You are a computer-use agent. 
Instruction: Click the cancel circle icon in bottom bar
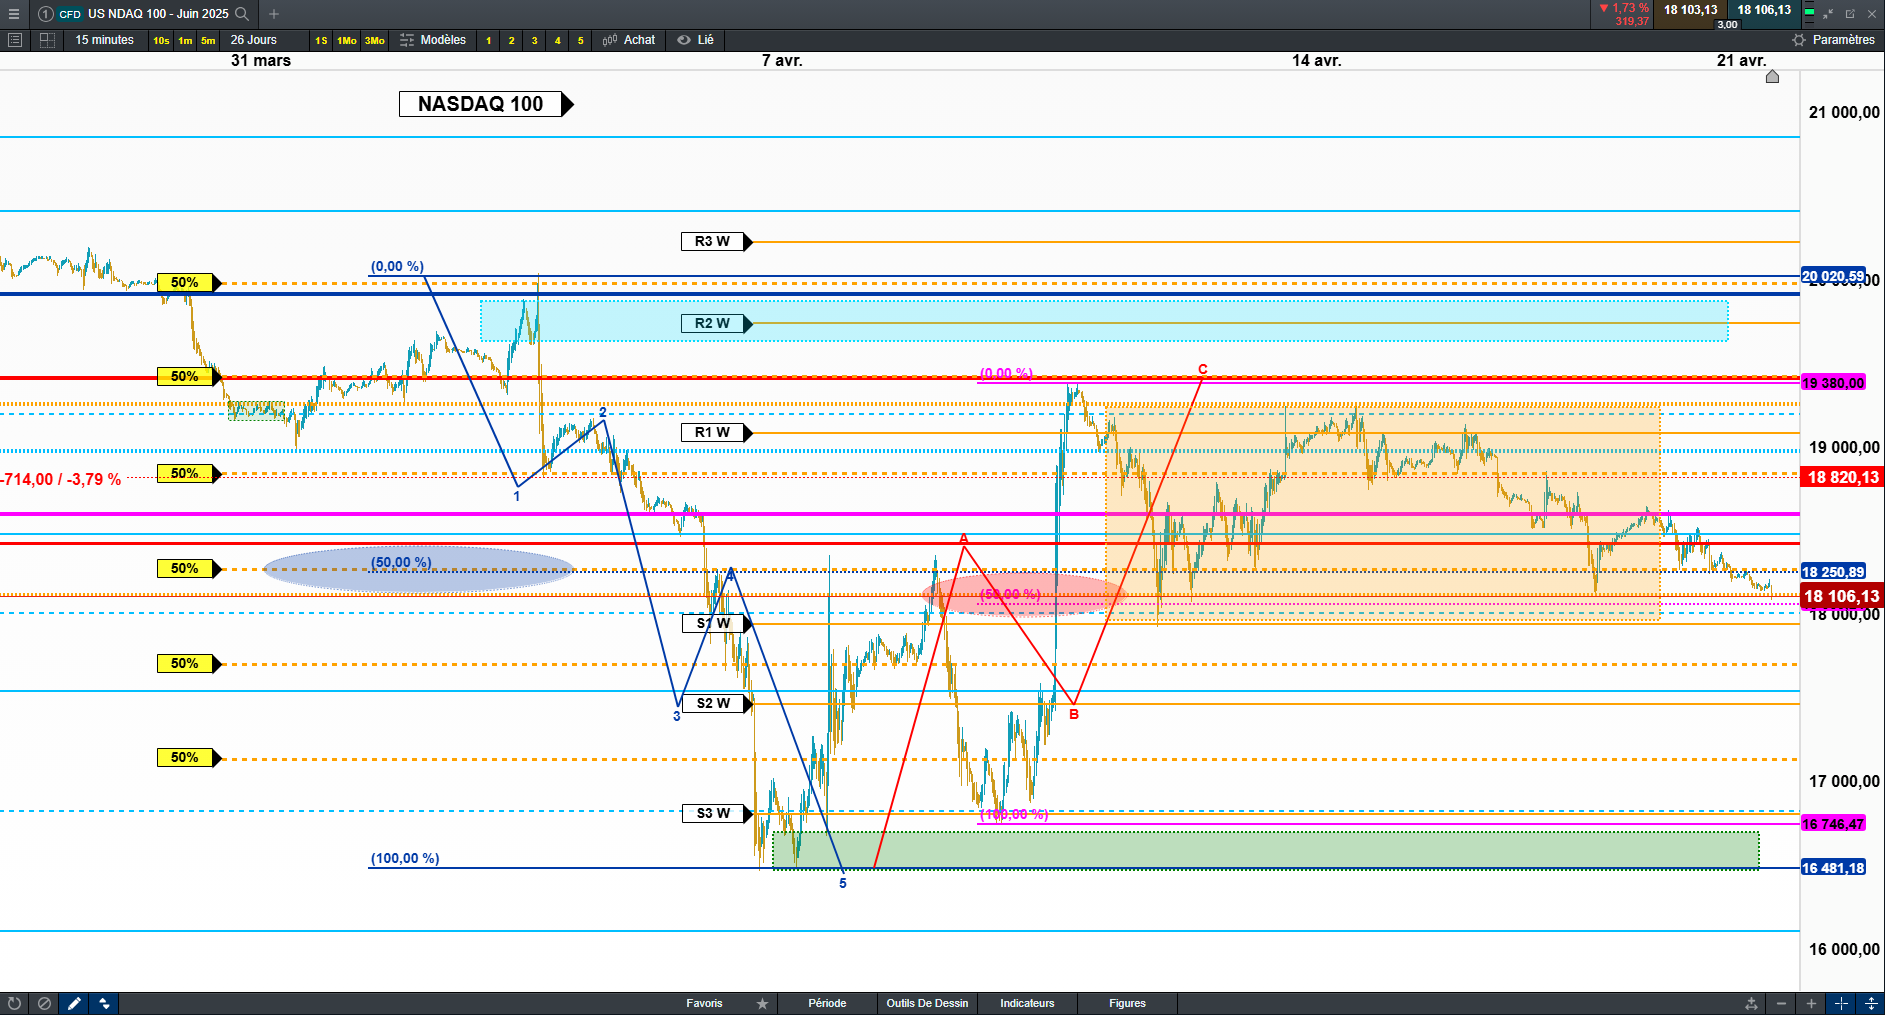pyautogui.click(x=44, y=1003)
